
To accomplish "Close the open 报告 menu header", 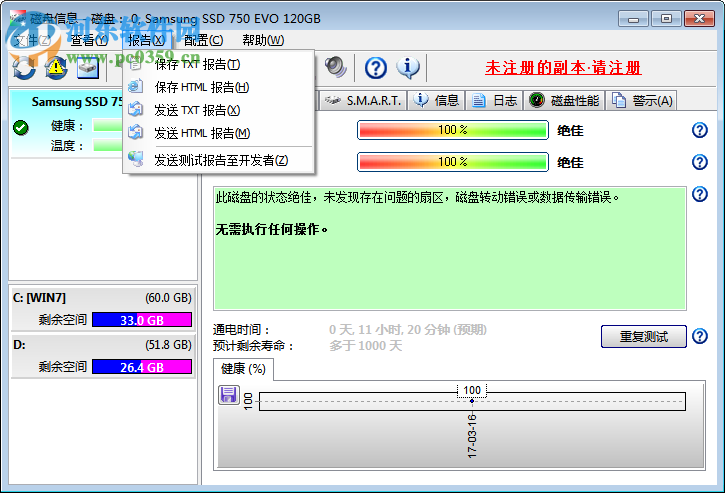I will click(x=146, y=40).
